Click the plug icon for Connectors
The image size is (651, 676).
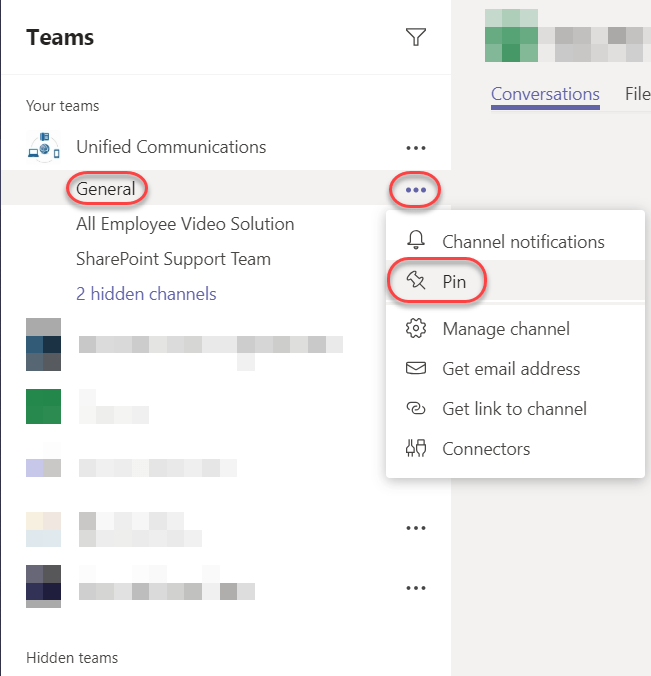tap(416, 448)
